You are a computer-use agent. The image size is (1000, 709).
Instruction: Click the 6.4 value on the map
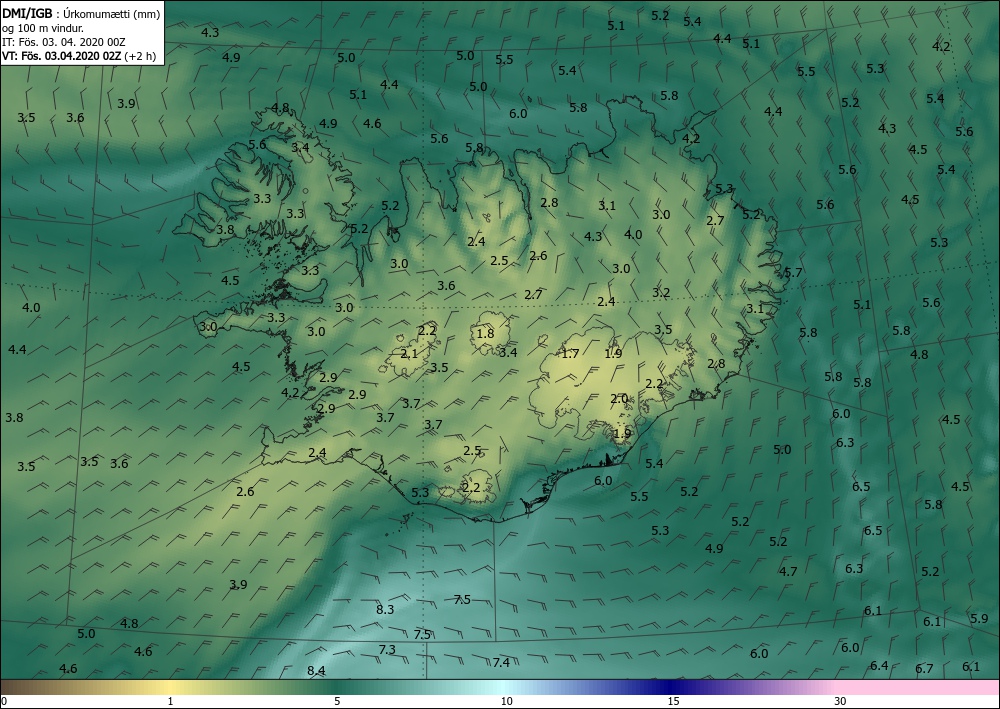[x=879, y=666]
